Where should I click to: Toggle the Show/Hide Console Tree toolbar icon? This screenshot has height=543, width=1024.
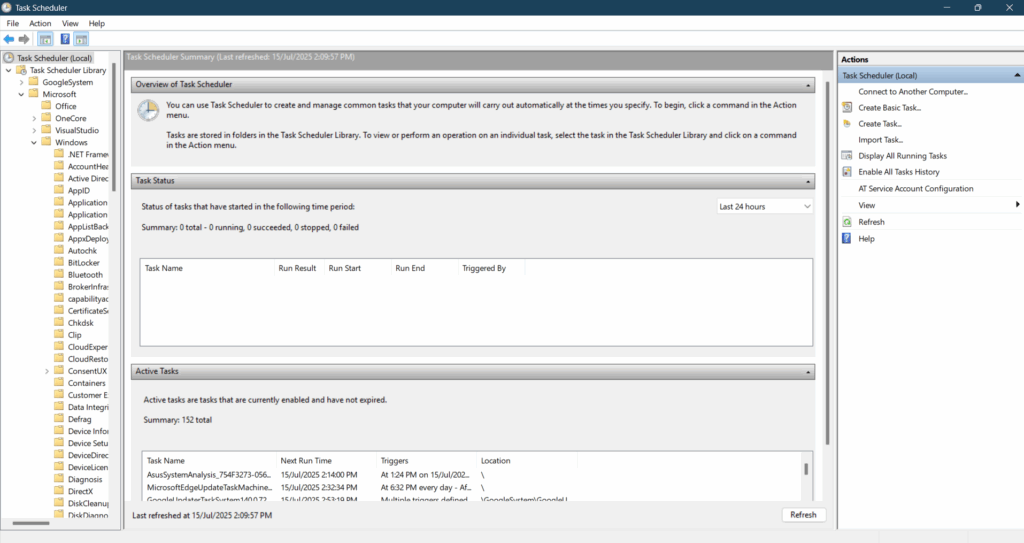coord(45,39)
